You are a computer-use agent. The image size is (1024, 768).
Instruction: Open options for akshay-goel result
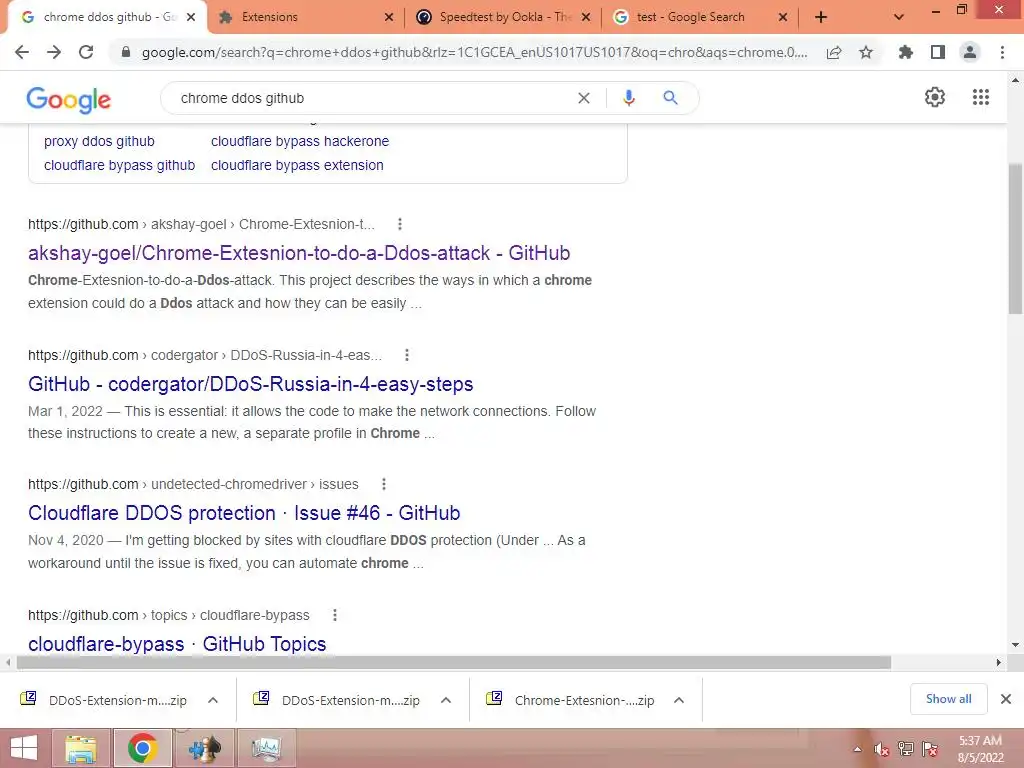(x=400, y=224)
